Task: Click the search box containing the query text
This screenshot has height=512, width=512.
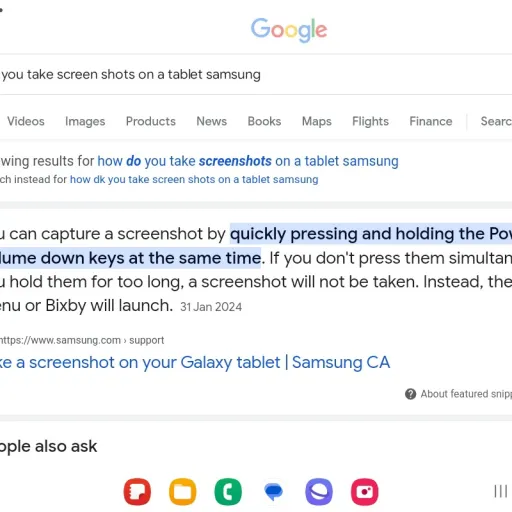Action: coord(256,75)
